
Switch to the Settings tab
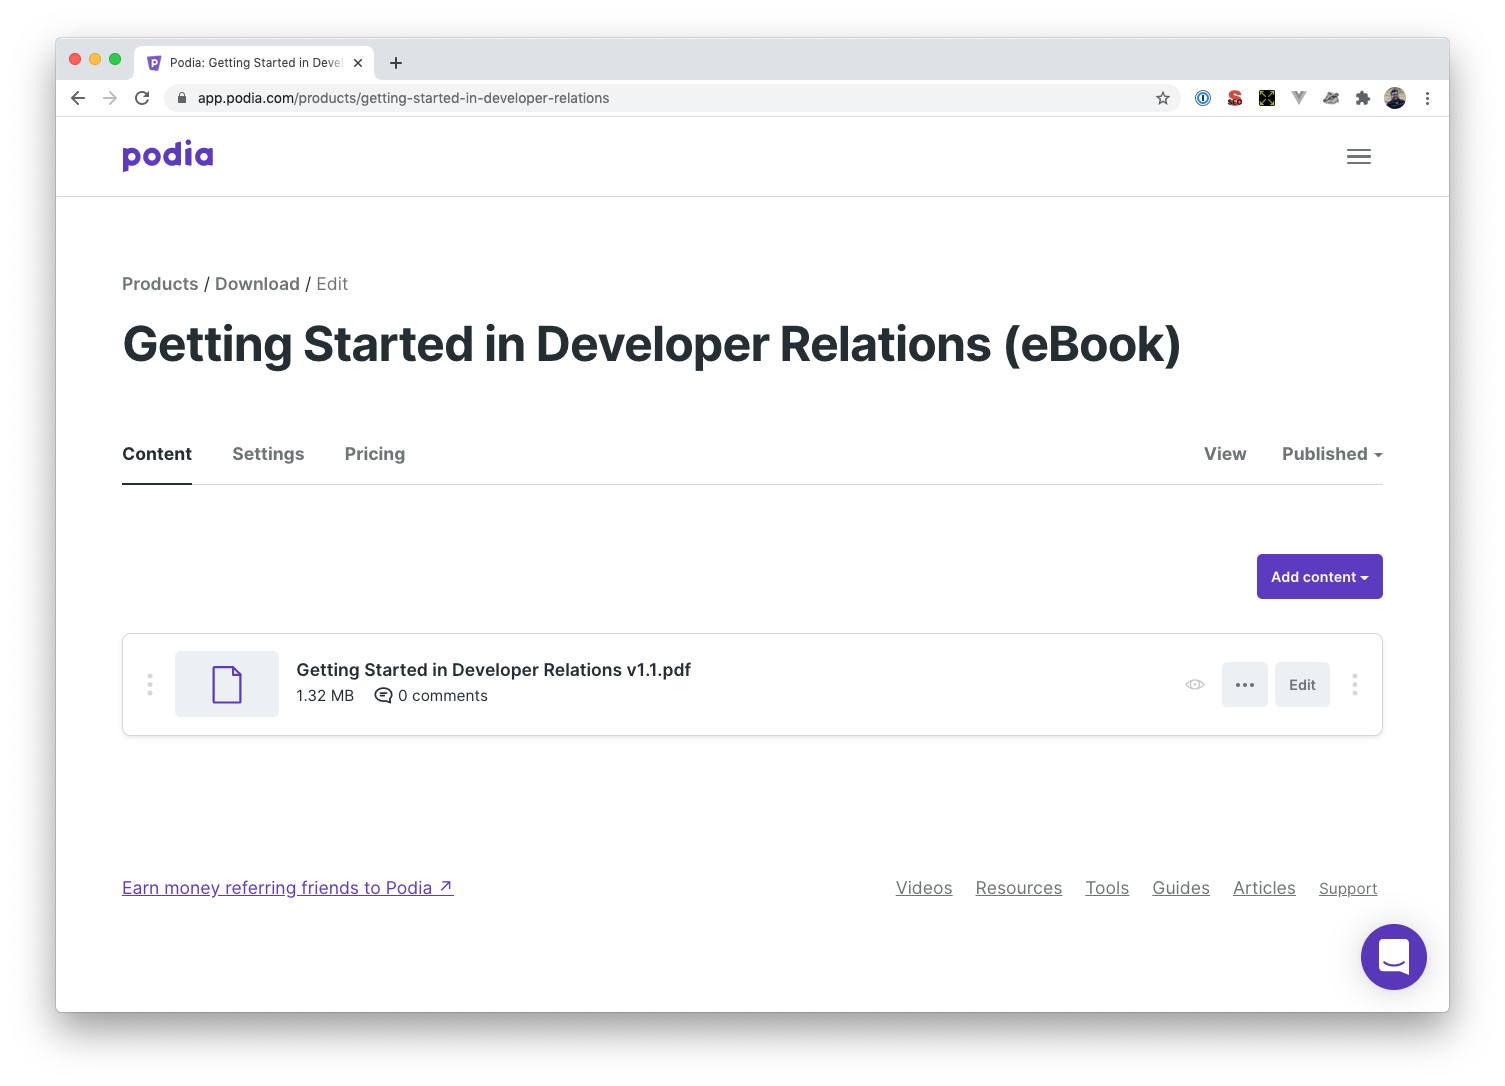[x=268, y=454]
